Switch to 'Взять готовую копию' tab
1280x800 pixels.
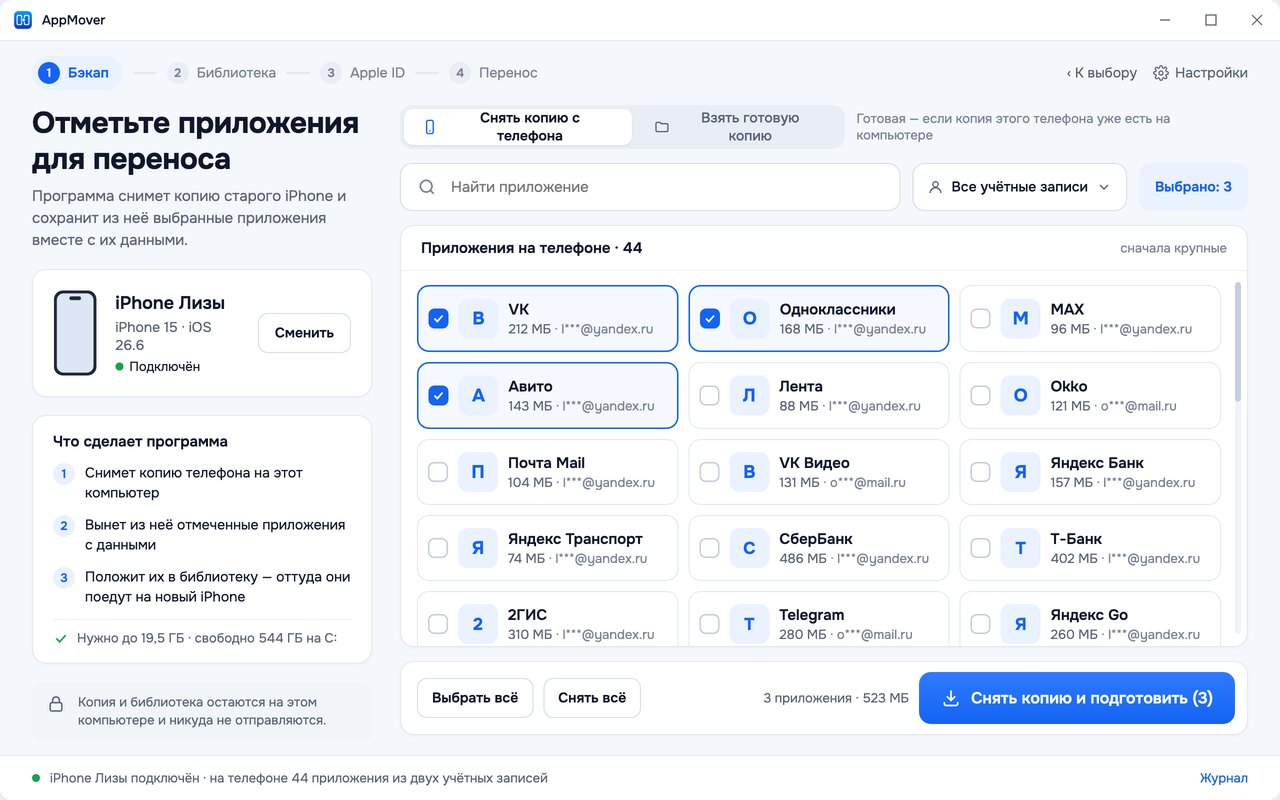(x=738, y=127)
